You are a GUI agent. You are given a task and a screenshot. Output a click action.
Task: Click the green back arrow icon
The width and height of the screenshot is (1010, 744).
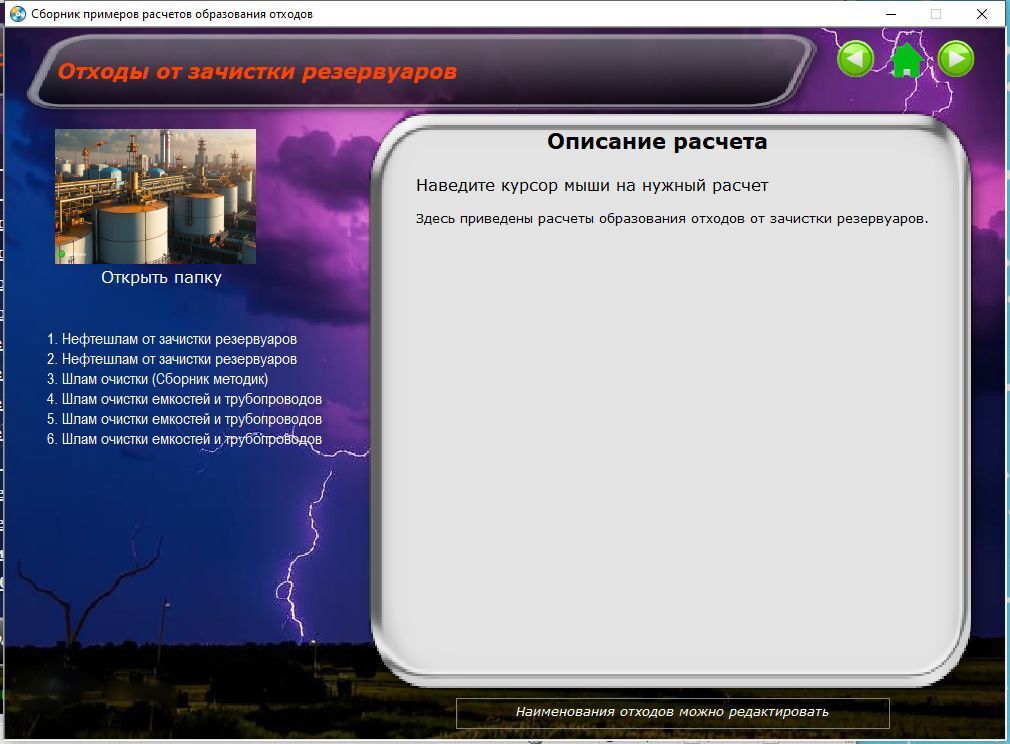(855, 59)
